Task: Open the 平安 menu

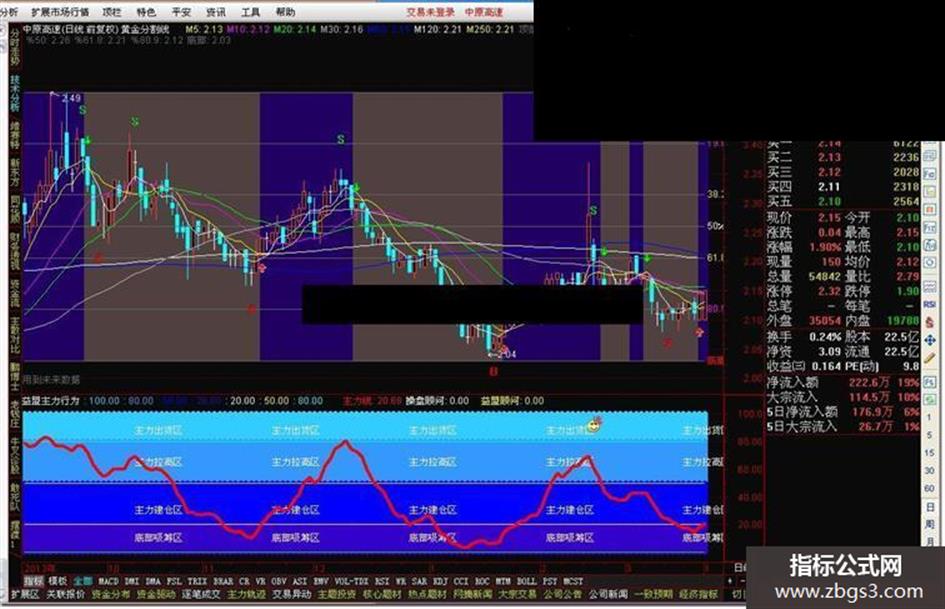Action: point(181,11)
